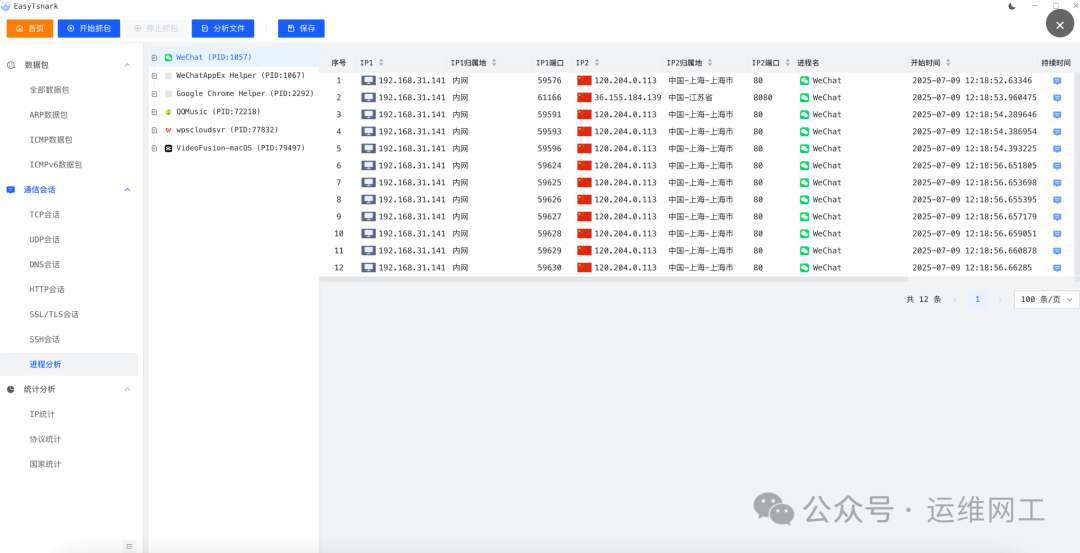Collapse the 数据包 sidebar section
Screen dimensions: 1080x553
[x=127, y=65]
